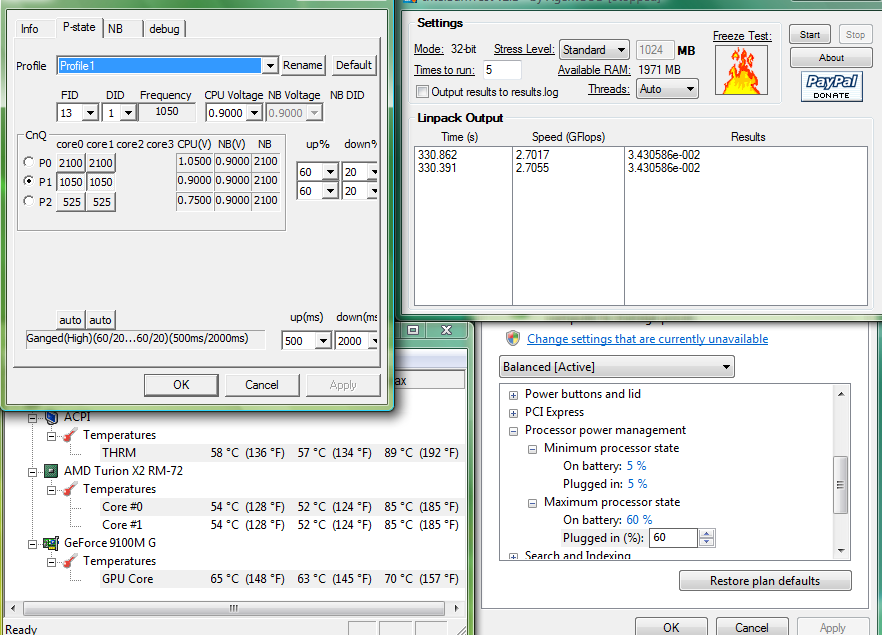Open the down(ms) 2000 dropdown
This screenshot has height=635, width=882.
click(374, 340)
